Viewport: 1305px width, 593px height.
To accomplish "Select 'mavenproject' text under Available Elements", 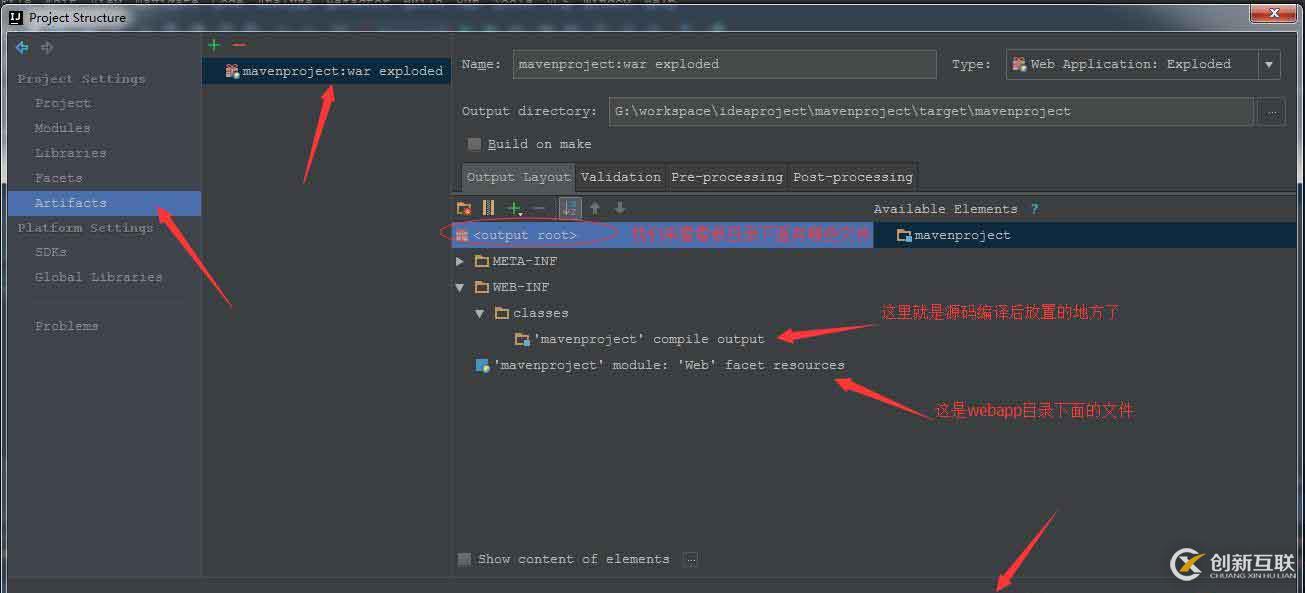I will pos(963,235).
